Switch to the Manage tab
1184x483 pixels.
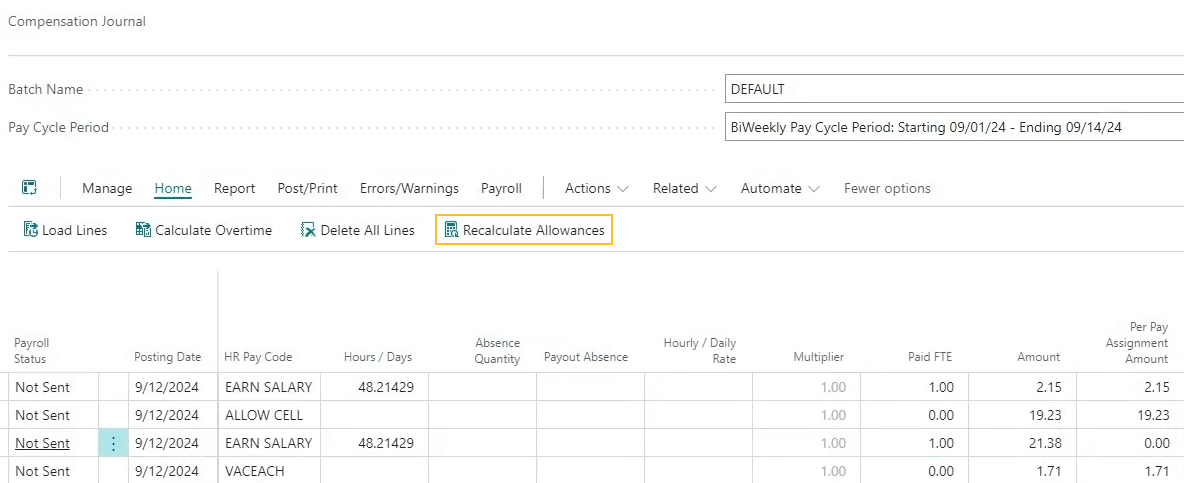[107, 188]
